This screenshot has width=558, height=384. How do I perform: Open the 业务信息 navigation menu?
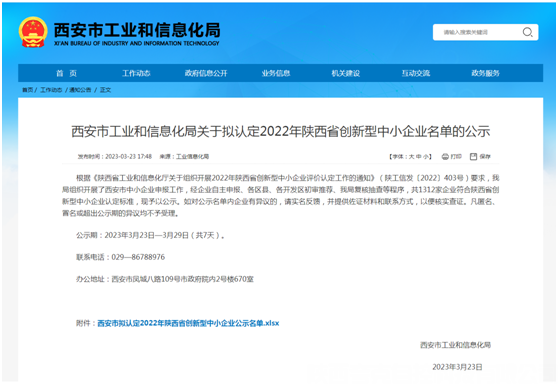(276, 73)
